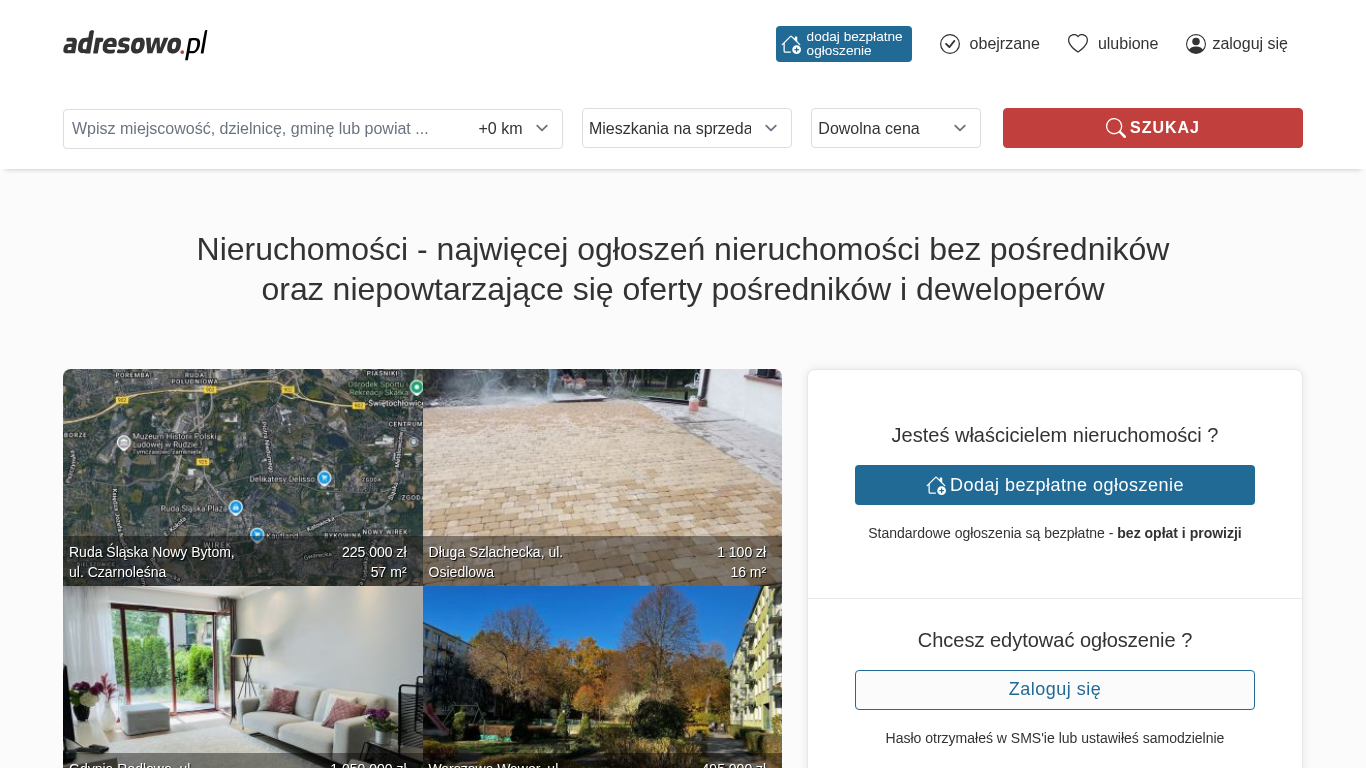Click the magnifier icon in SZUKAJ button
Screen dimensions: 1366x768
[x=1115, y=128]
